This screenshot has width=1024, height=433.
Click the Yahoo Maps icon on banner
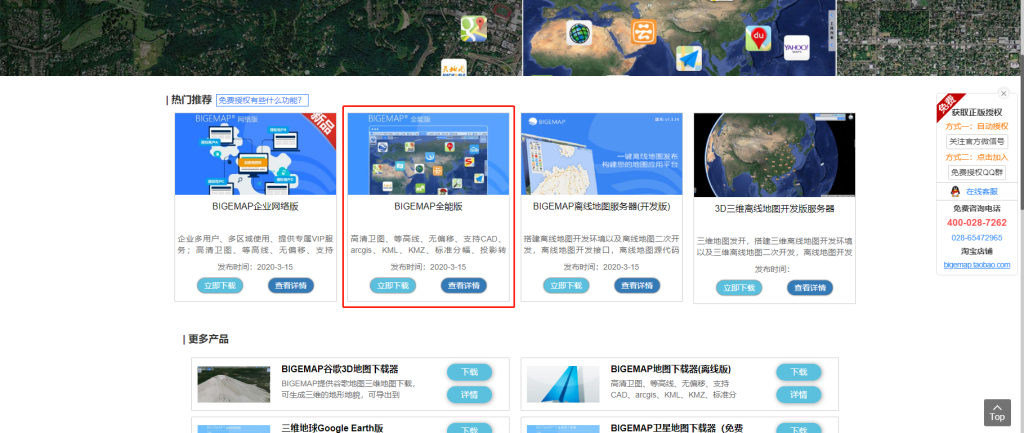pyautogui.click(x=796, y=48)
